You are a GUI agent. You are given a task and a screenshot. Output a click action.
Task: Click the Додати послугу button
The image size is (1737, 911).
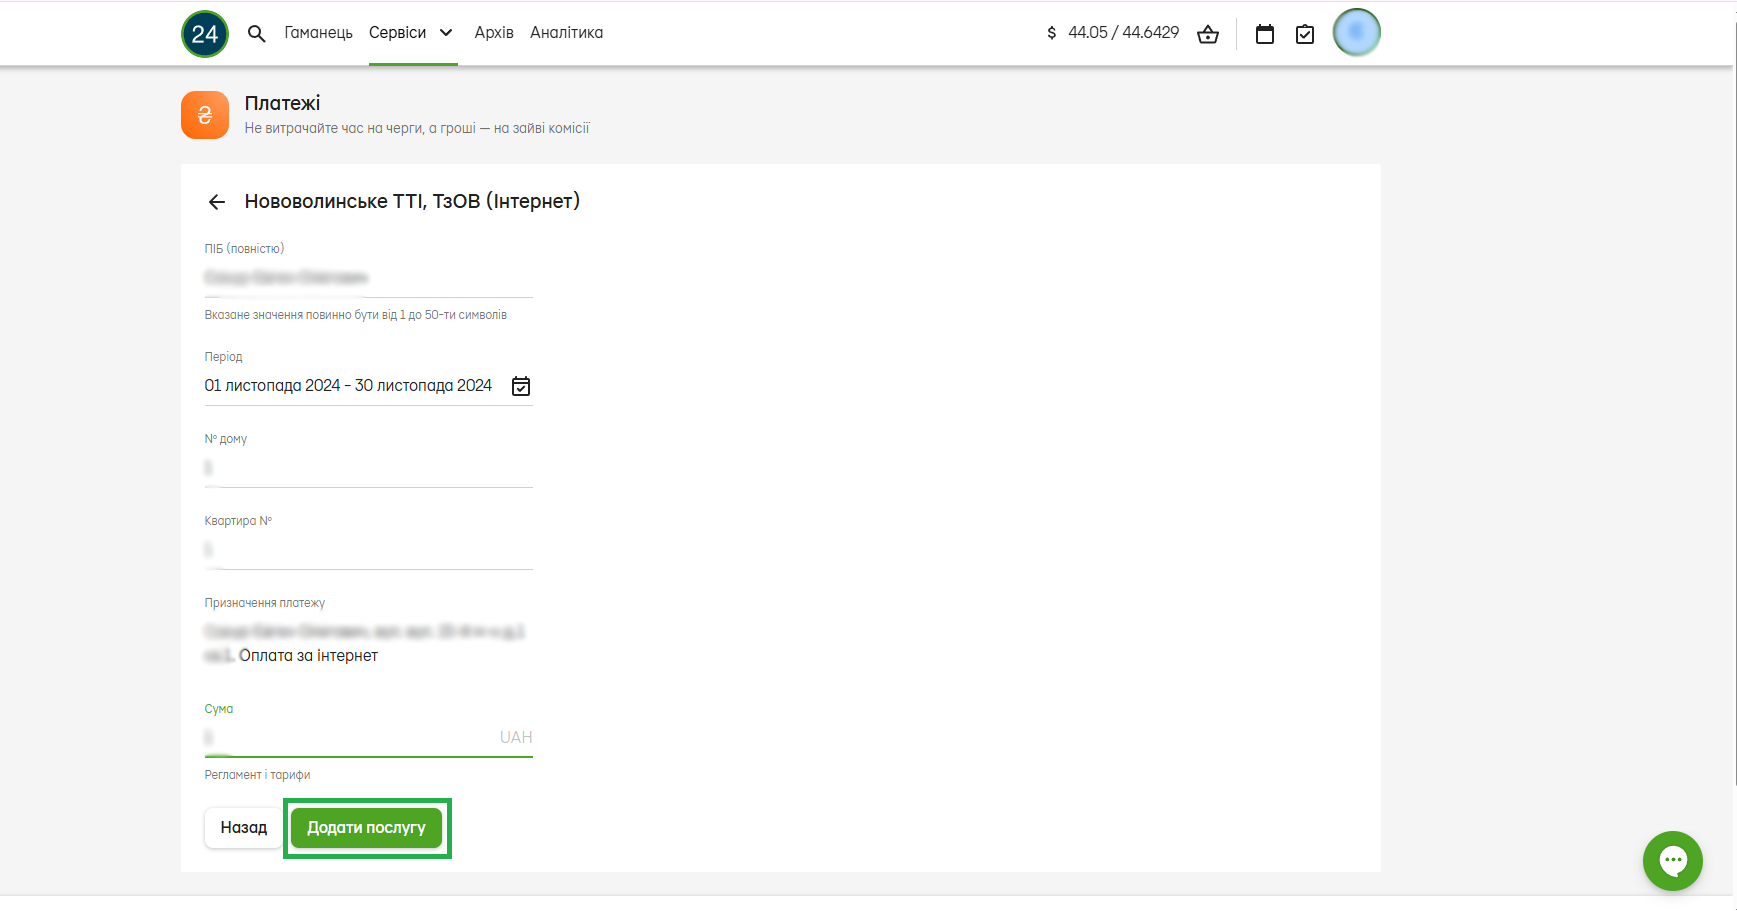(x=367, y=828)
